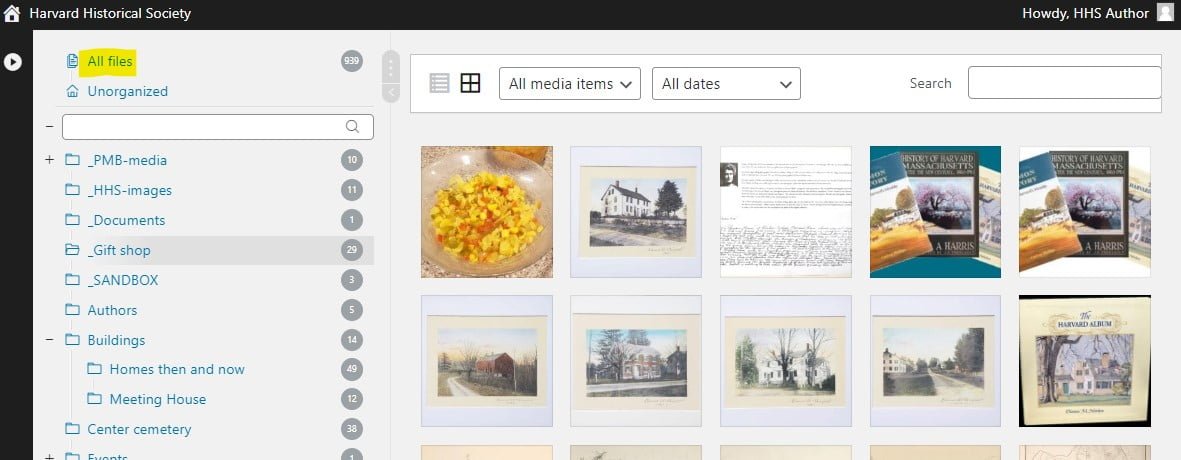The width and height of the screenshot is (1181, 460).
Task: Click the three-dot sidebar resize handle
Action: click(x=391, y=67)
